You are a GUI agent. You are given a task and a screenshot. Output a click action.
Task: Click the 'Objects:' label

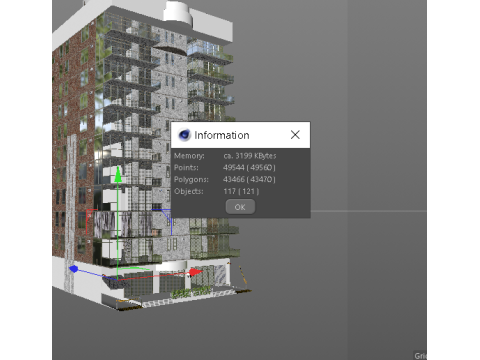click(x=189, y=191)
